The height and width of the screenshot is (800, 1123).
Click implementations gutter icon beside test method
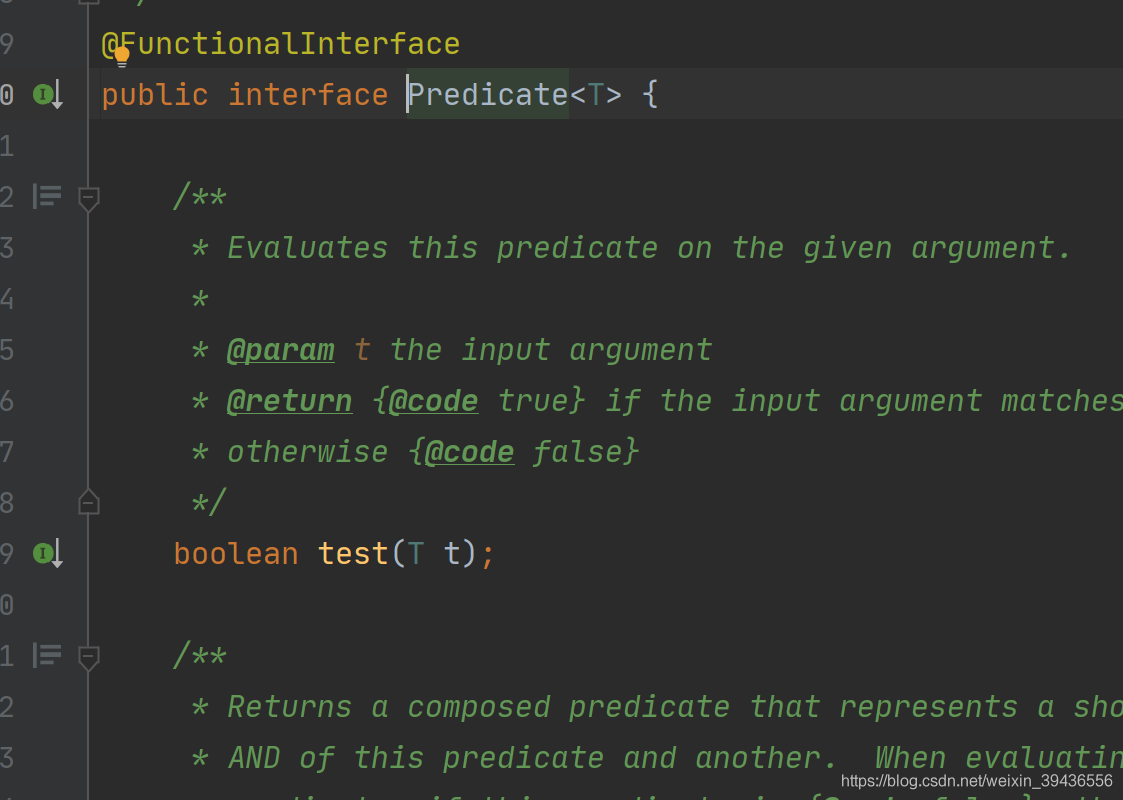click(46, 553)
